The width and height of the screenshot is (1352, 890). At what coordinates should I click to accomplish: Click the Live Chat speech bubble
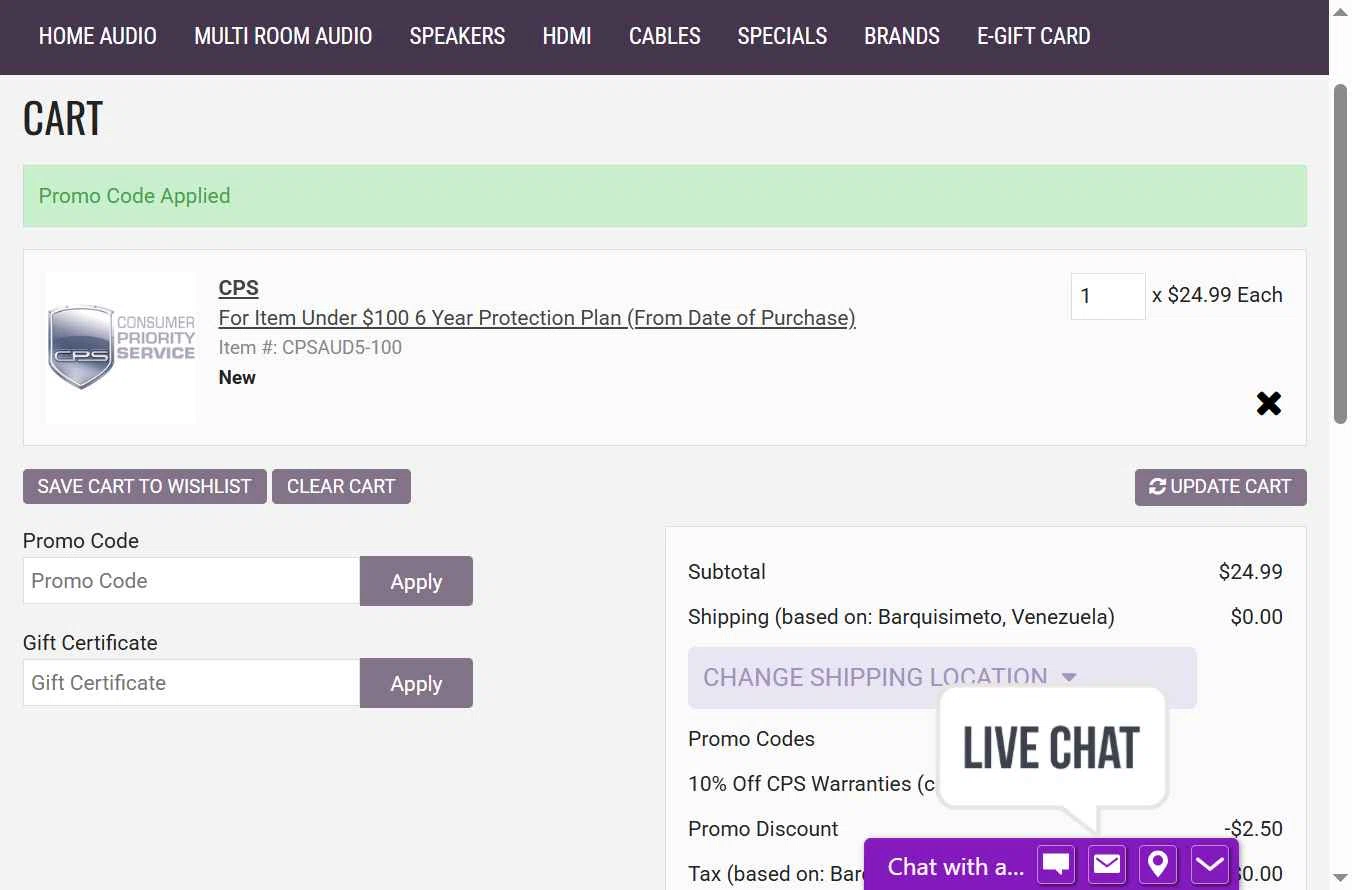(1052, 749)
